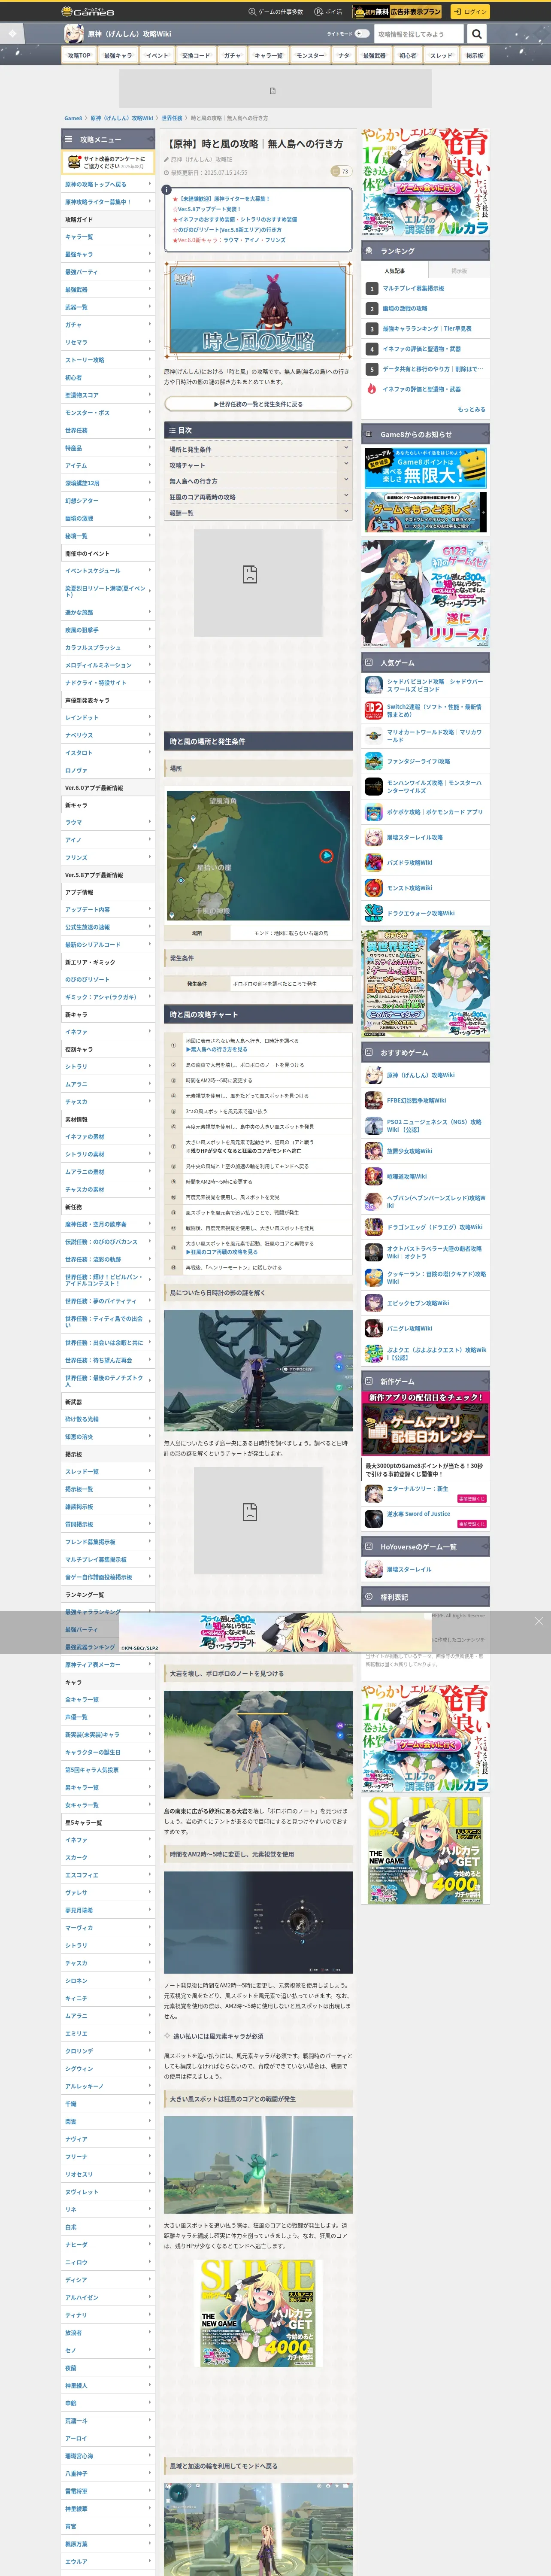Switch to 掲示板 tab in ranking box

(459, 271)
